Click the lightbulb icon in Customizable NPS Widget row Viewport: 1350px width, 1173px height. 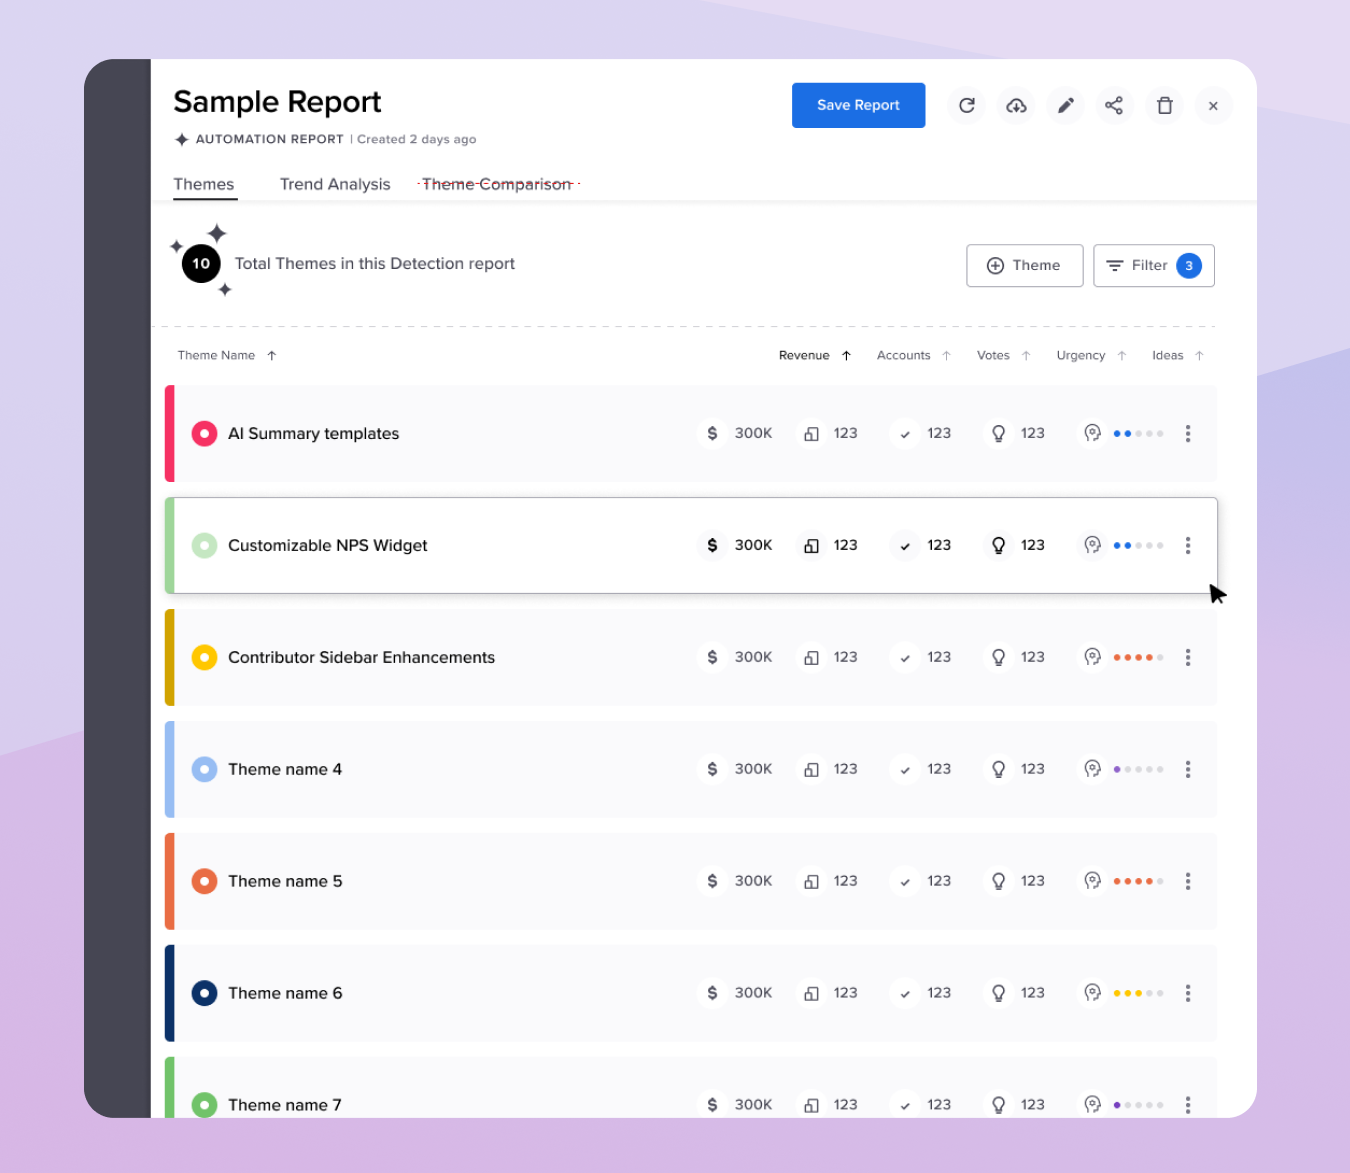(998, 546)
